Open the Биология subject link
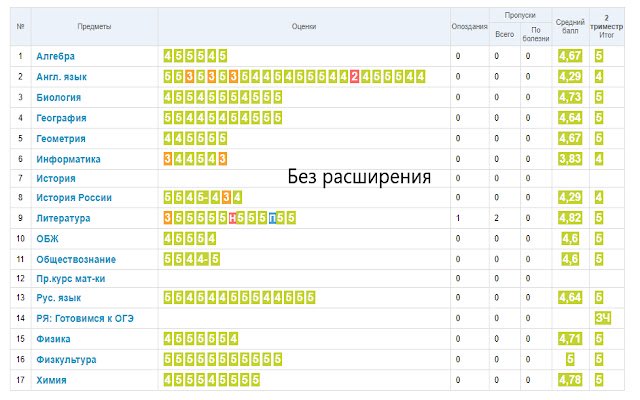The image size is (640, 400). [59, 97]
